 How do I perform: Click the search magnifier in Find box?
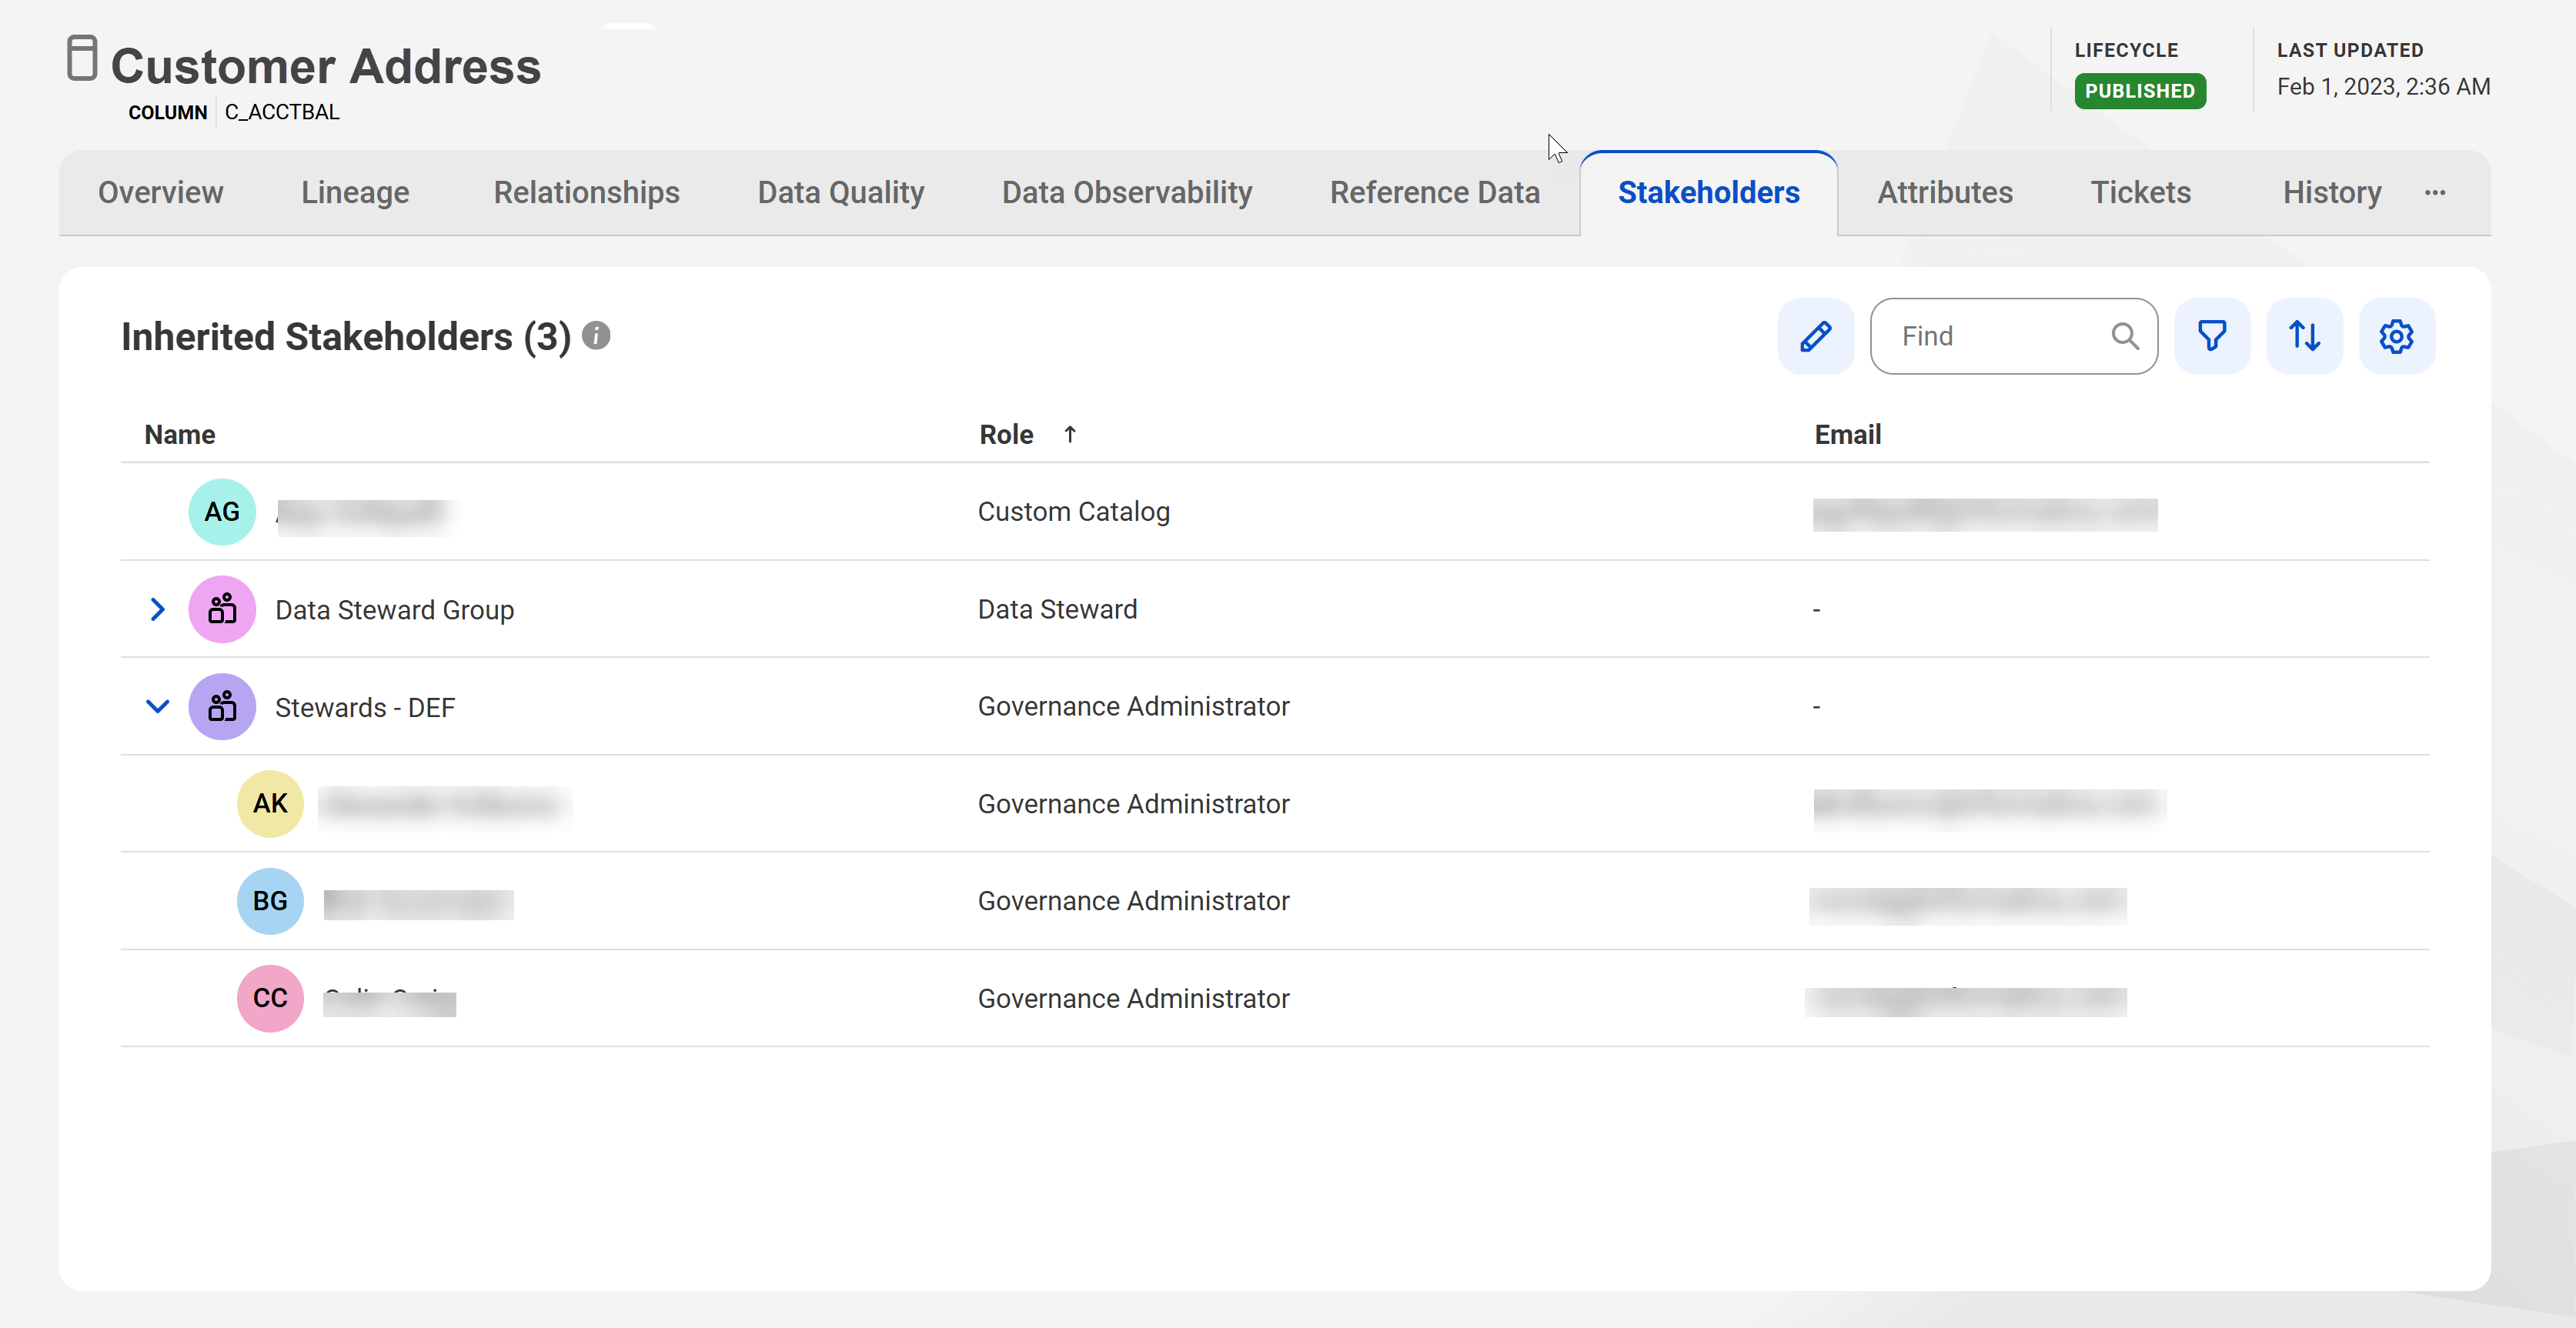coord(2125,336)
